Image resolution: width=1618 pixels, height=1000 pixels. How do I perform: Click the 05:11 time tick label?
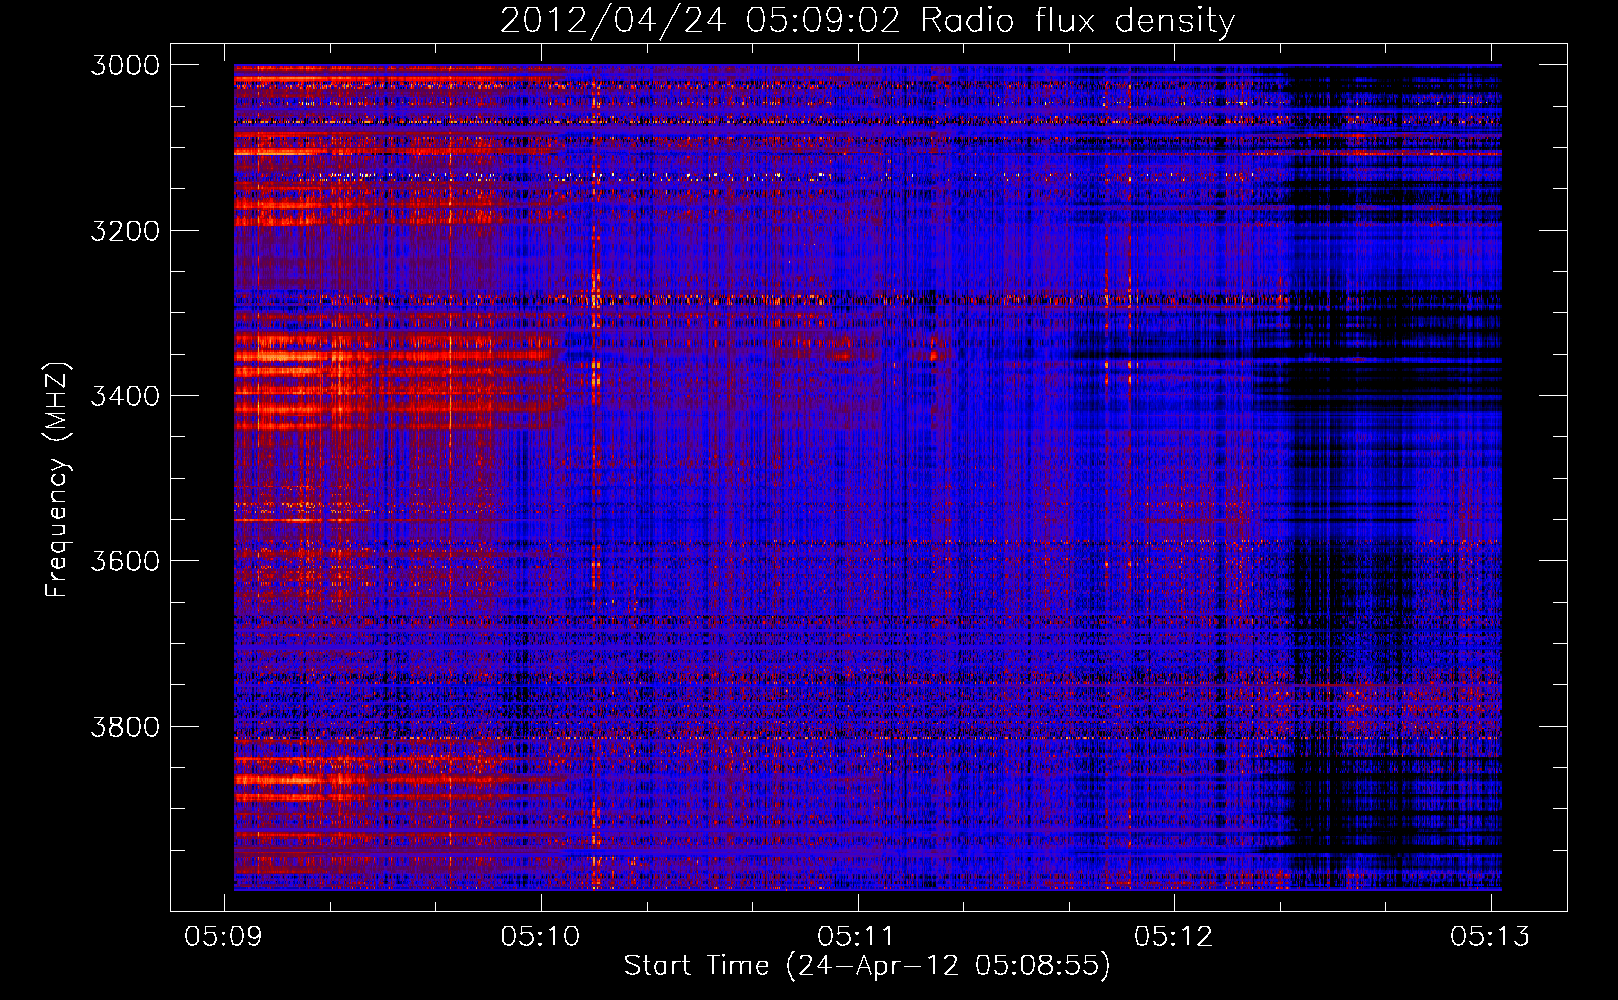[857, 936]
